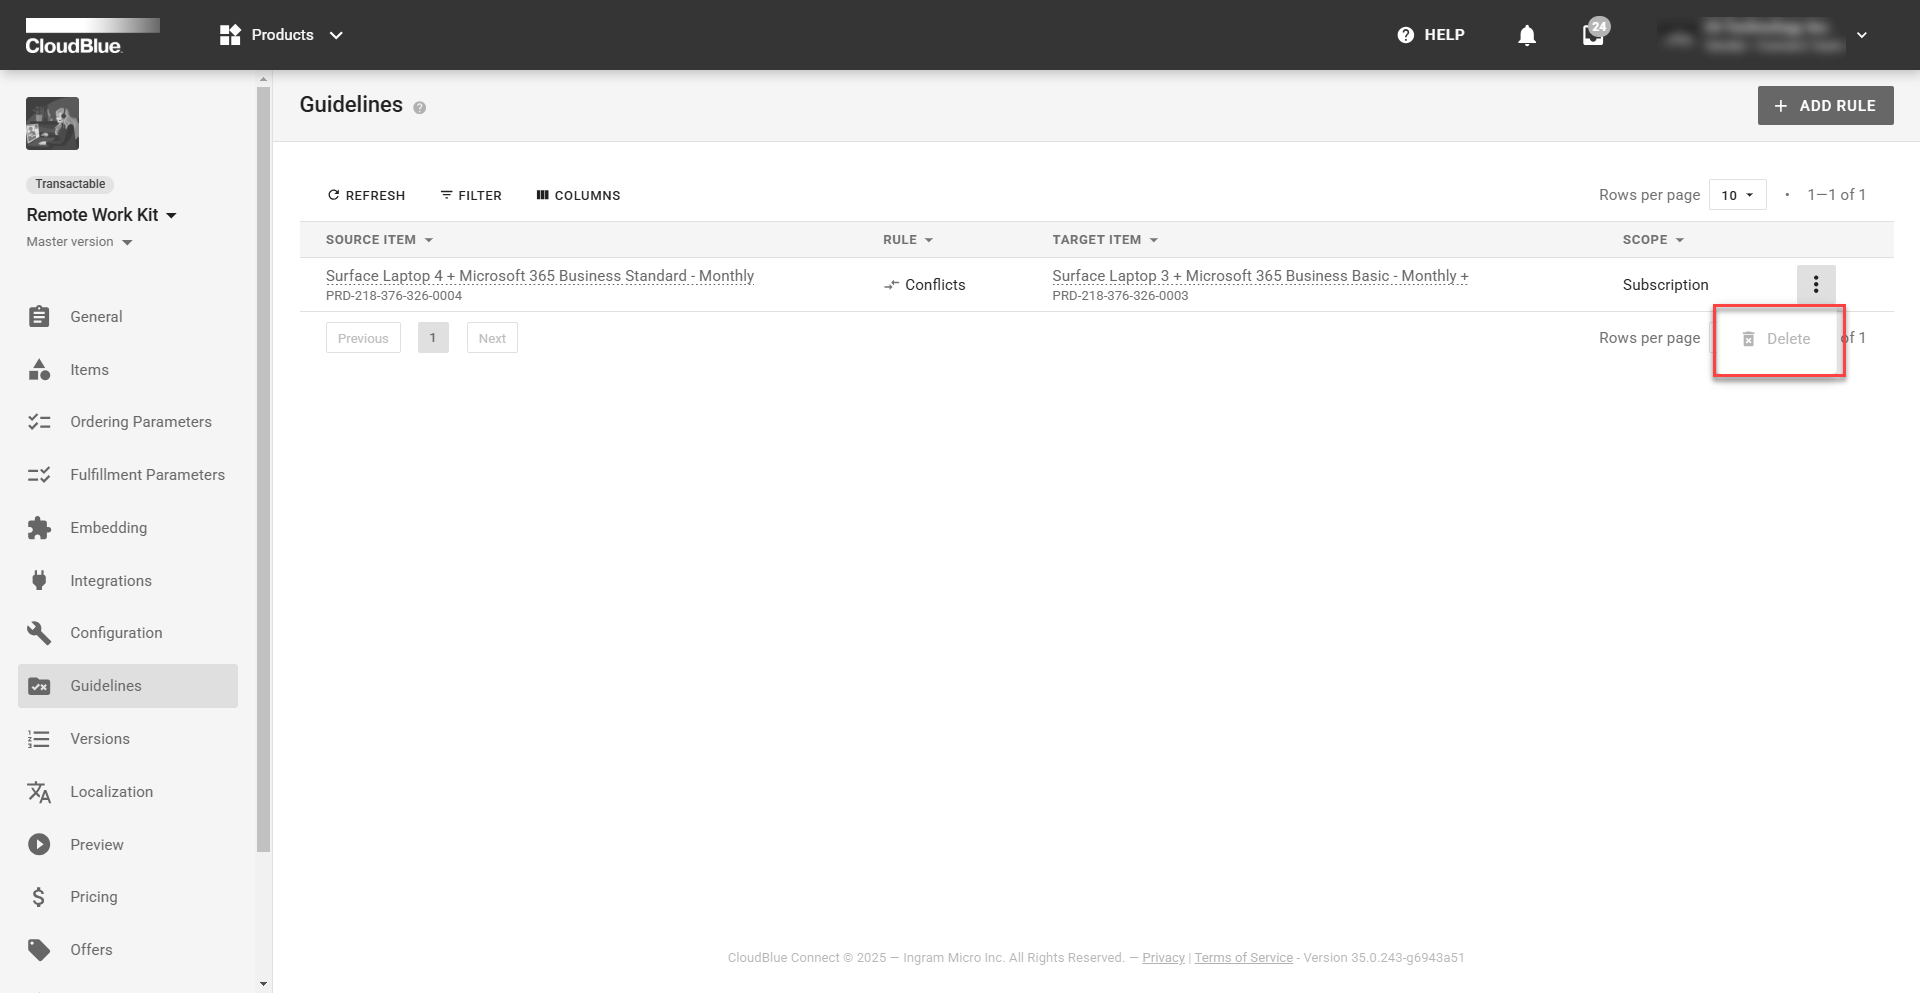Expand the Remote Work Kit product selector

[x=102, y=215]
